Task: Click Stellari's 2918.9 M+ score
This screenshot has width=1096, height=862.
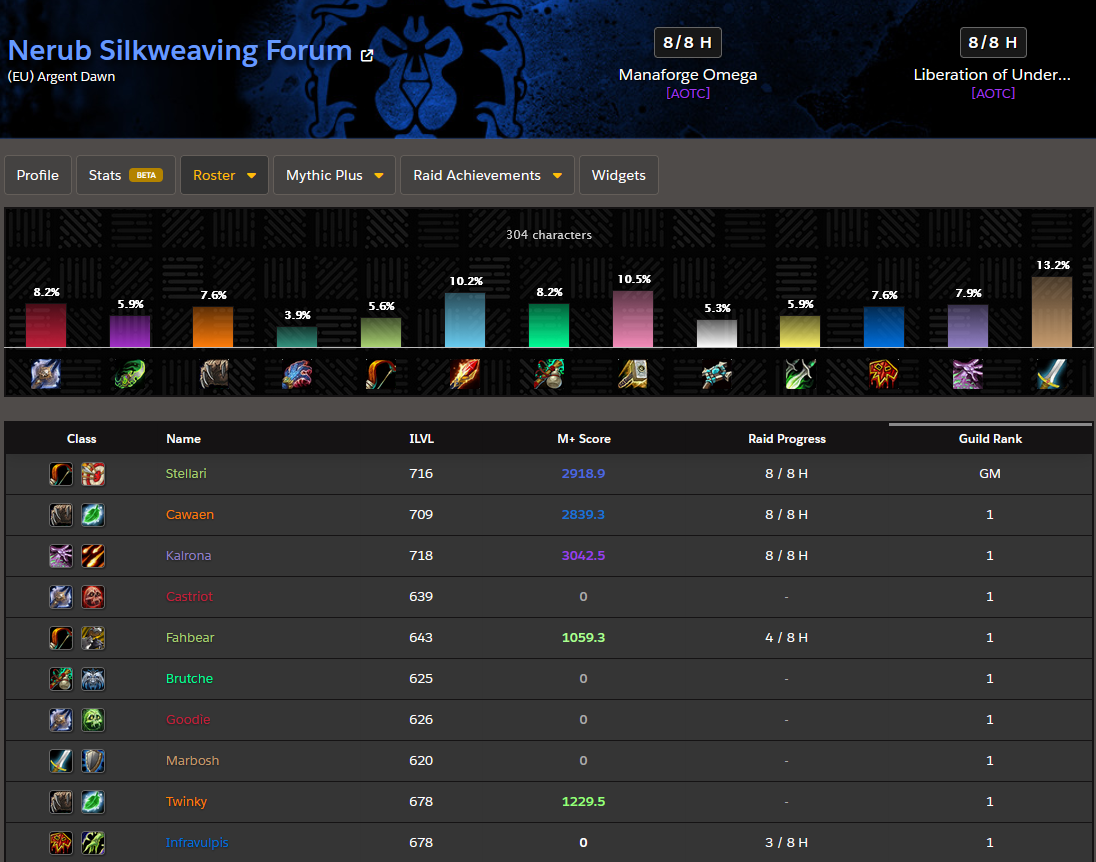Action: pyautogui.click(x=583, y=473)
